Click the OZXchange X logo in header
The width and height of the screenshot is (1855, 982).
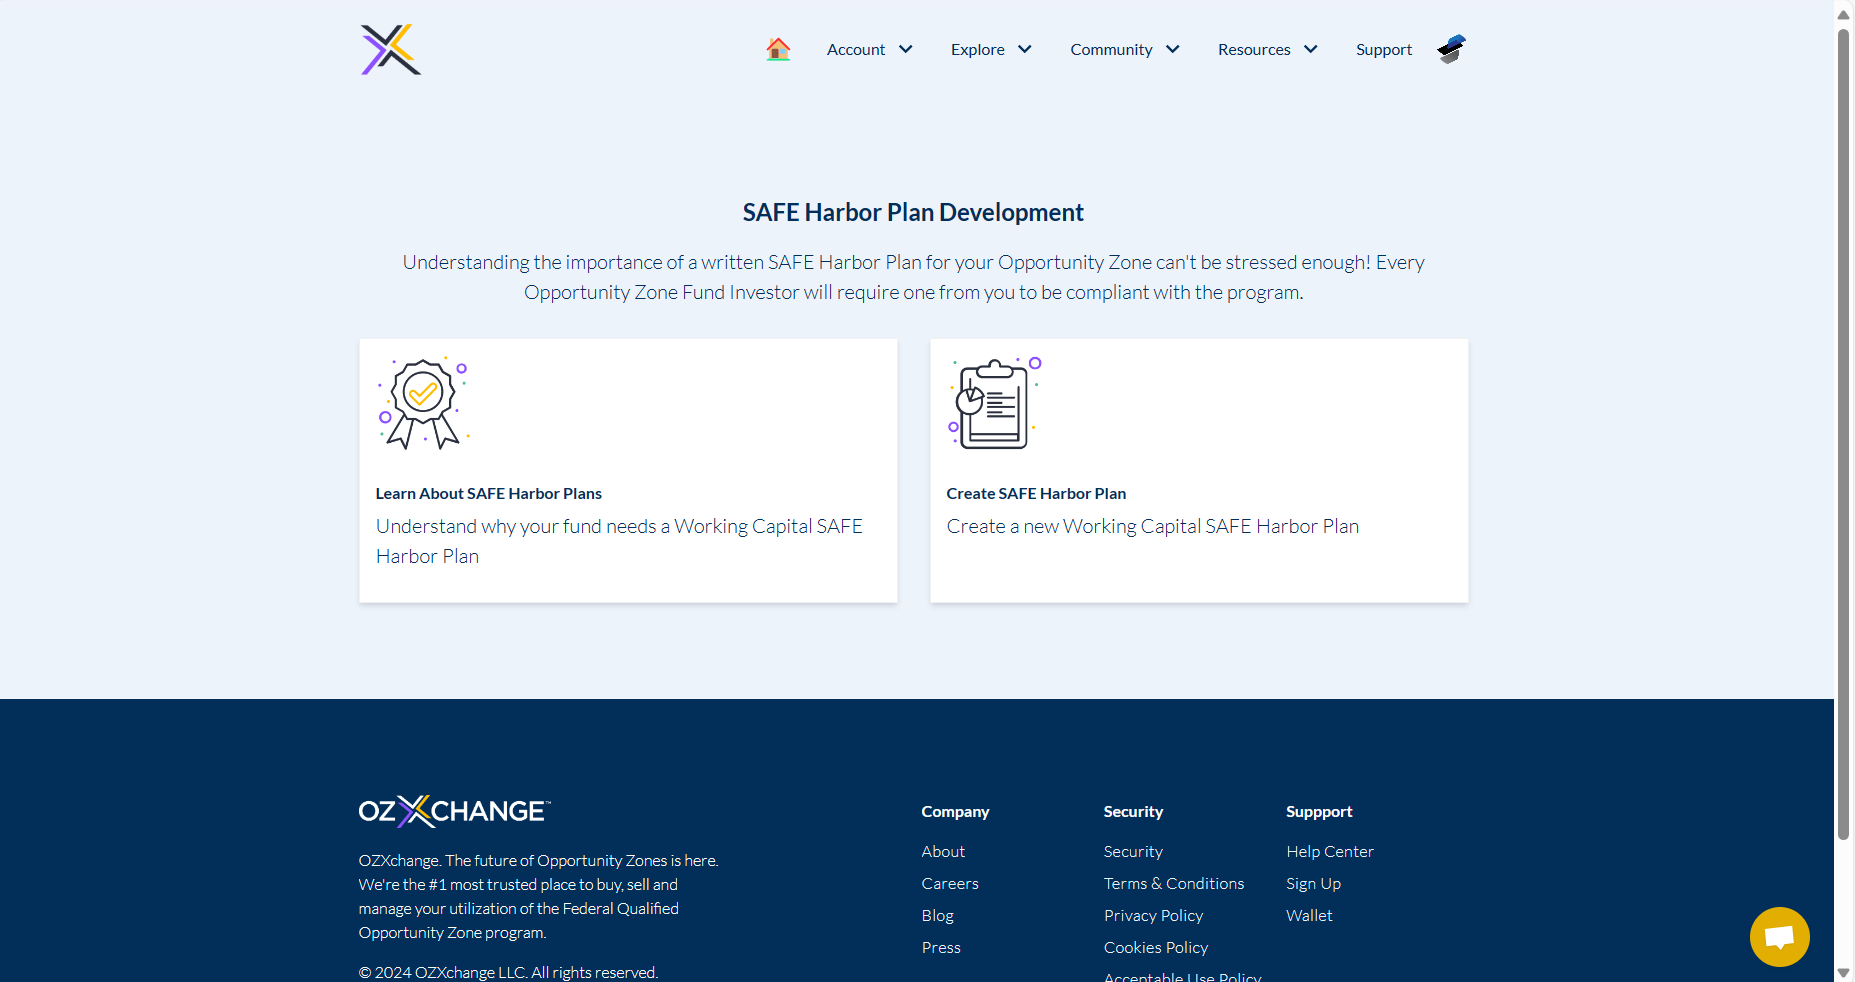click(x=391, y=49)
